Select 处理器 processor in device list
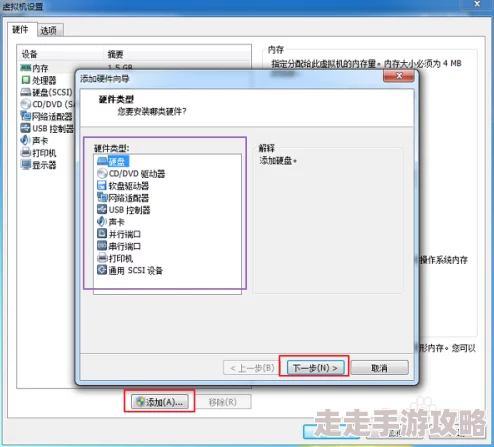494x447 pixels. [x=39, y=80]
